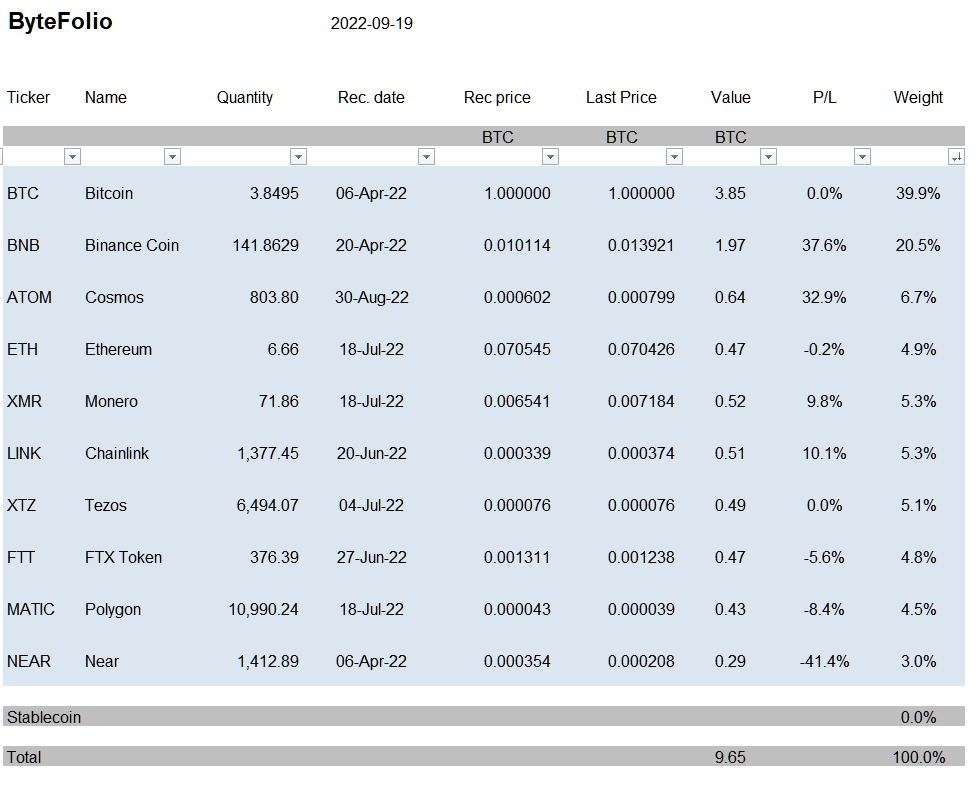Viewport: 979px width, 786px height.
Task: Select the ATOM ticker cell
Action: [29, 297]
